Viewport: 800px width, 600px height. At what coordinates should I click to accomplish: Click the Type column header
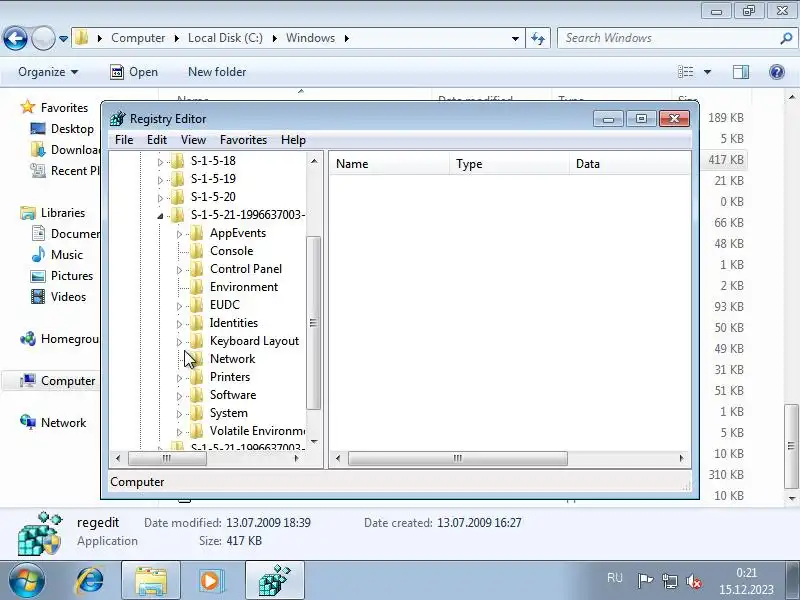click(509, 164)
